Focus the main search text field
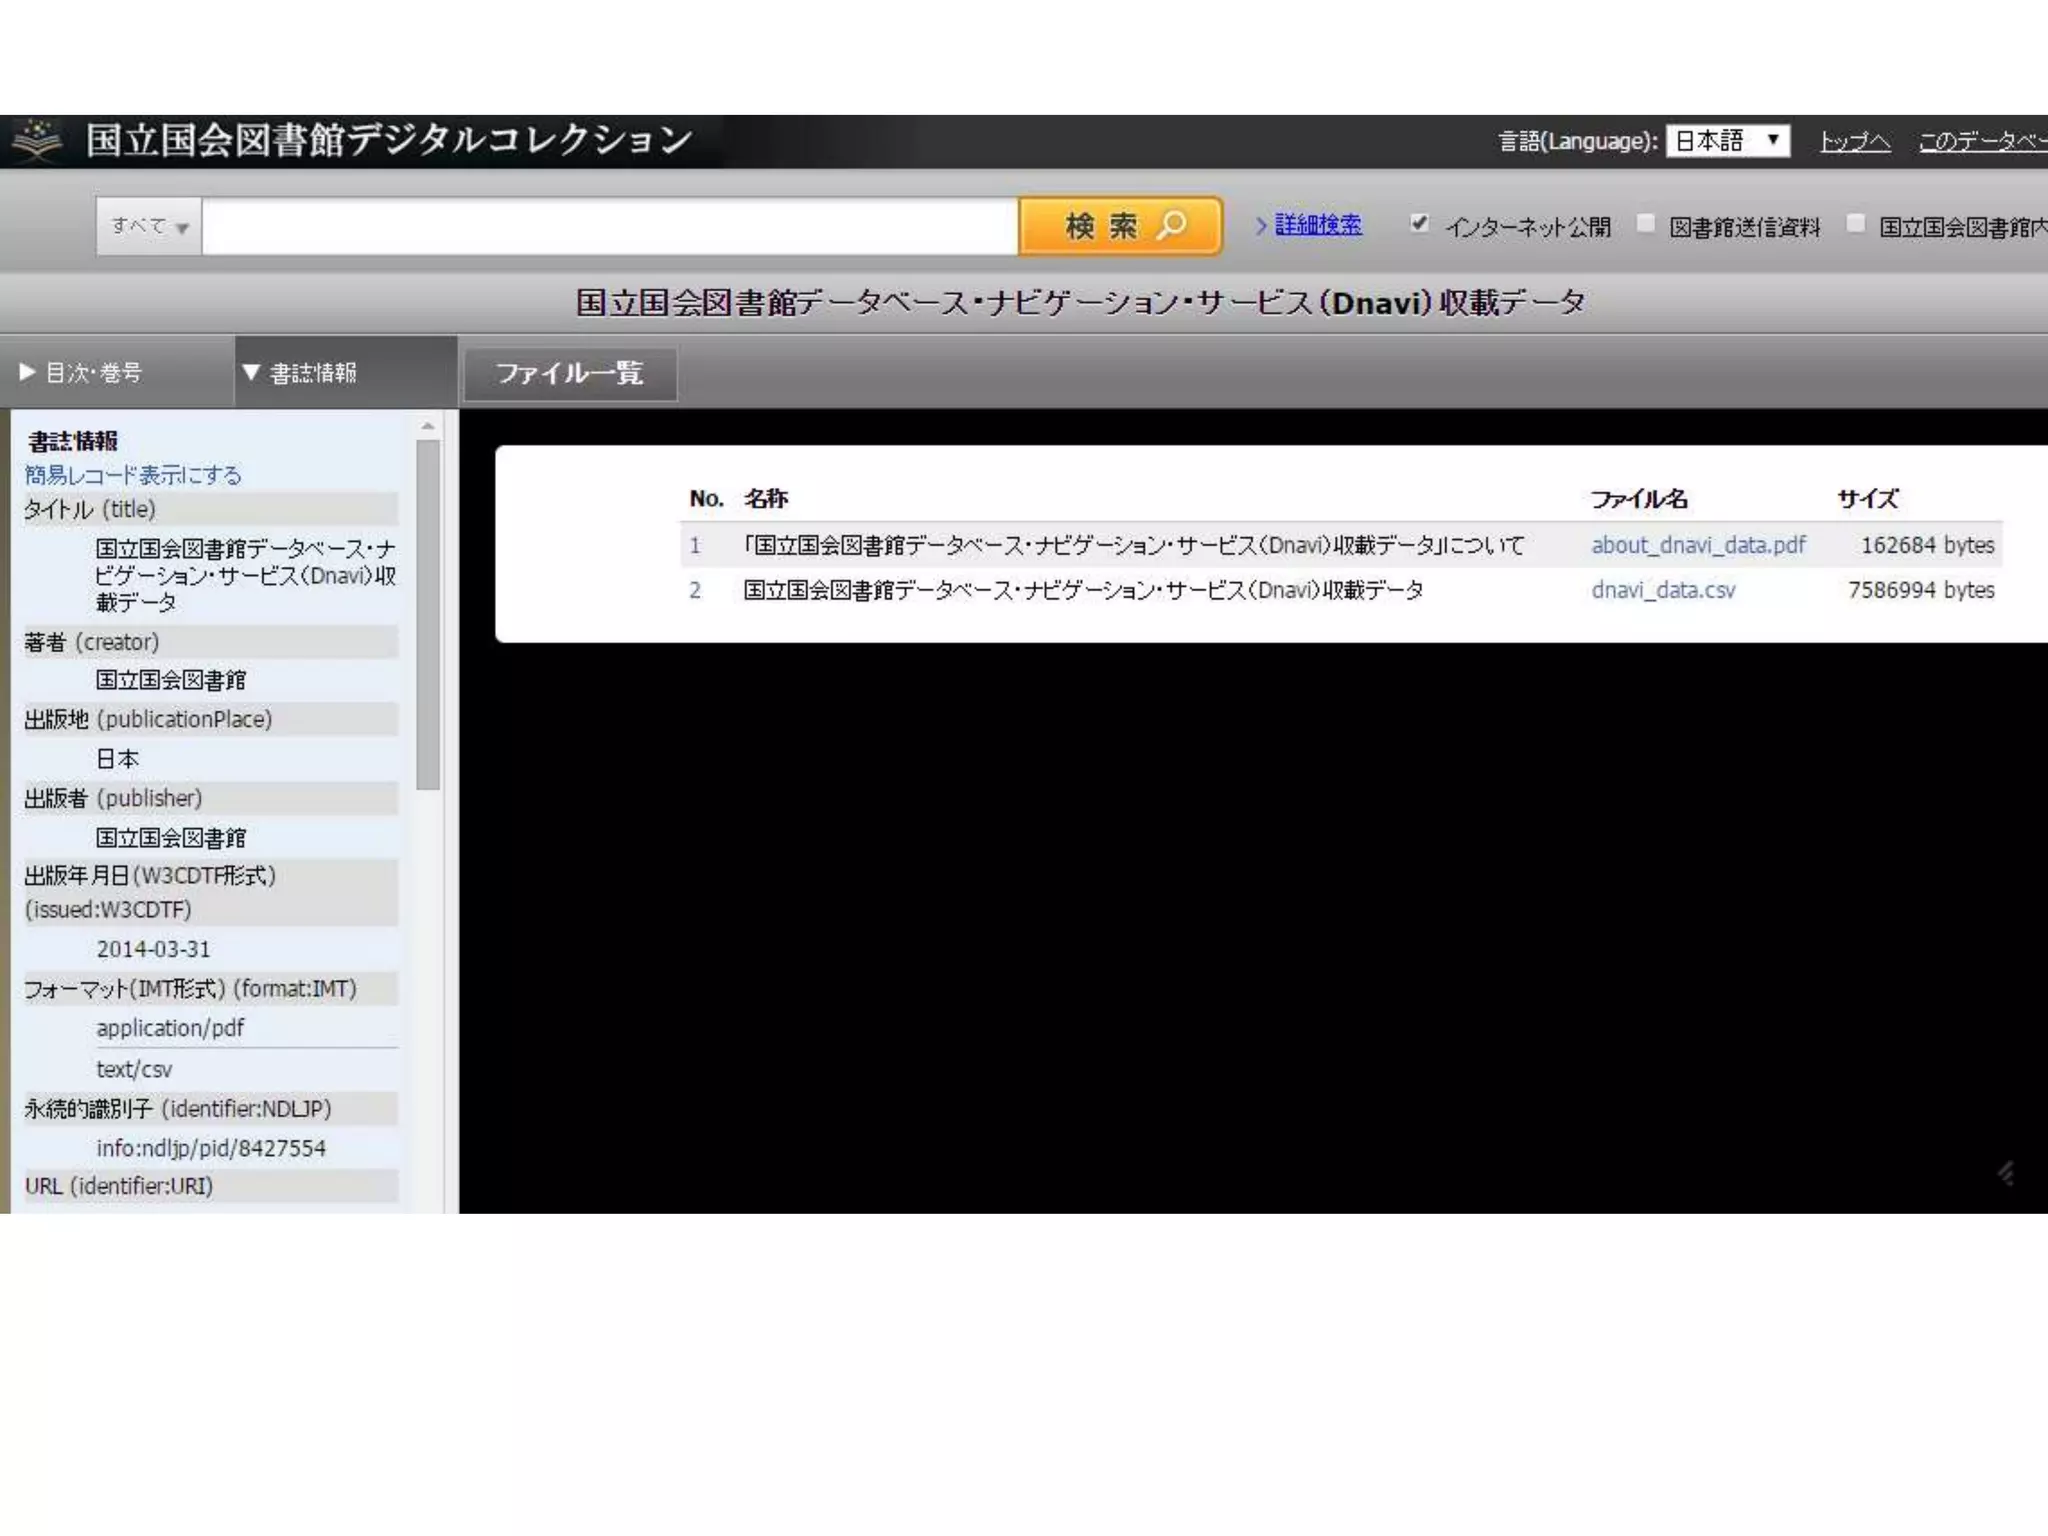The height and width of the screenshot is (1536, 2048). pos(610,227)
